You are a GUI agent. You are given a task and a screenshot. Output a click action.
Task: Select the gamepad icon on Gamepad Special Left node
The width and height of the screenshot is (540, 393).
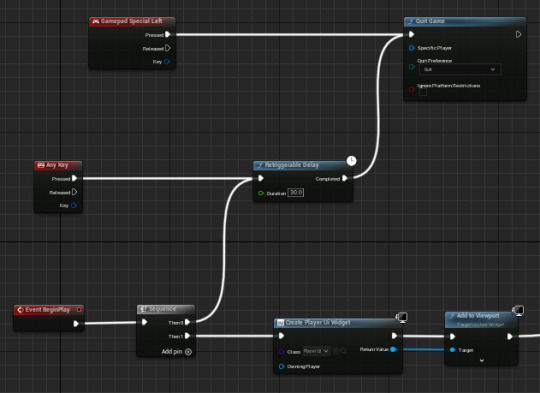95,21
